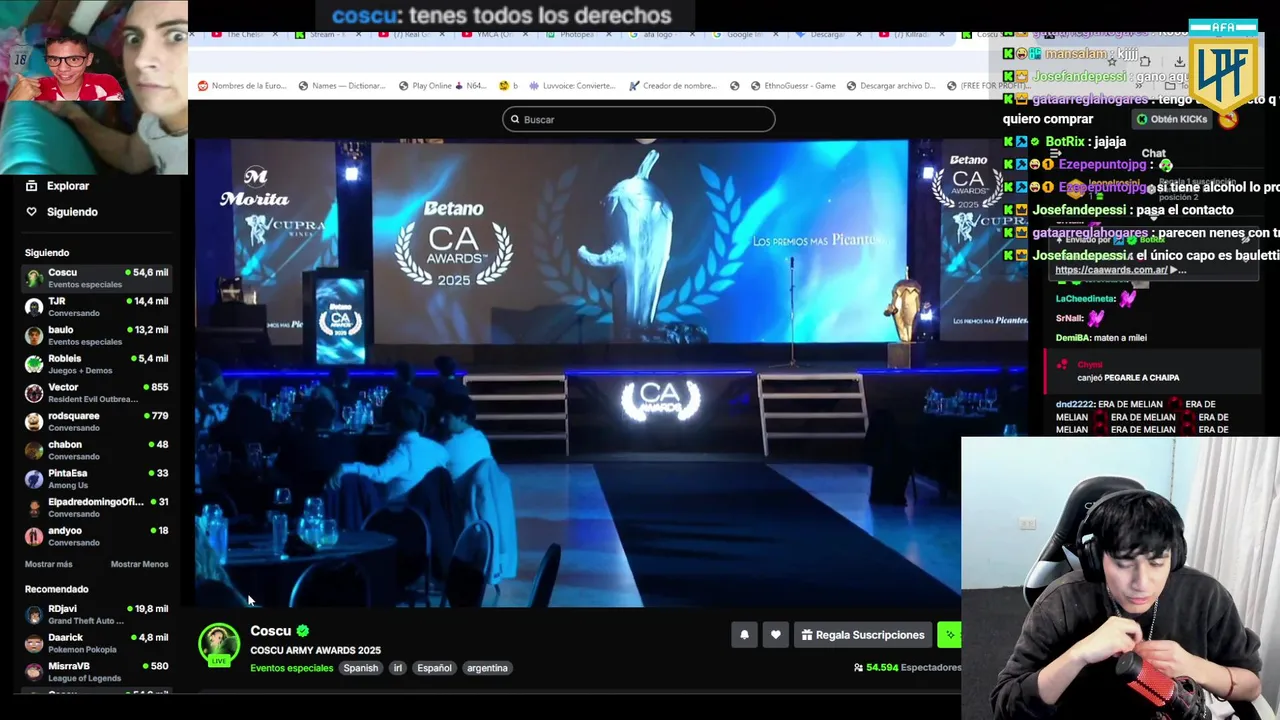Click the green subscribe button
Image resolution: width=1280 pixels, height=720 pixels.
949,635
